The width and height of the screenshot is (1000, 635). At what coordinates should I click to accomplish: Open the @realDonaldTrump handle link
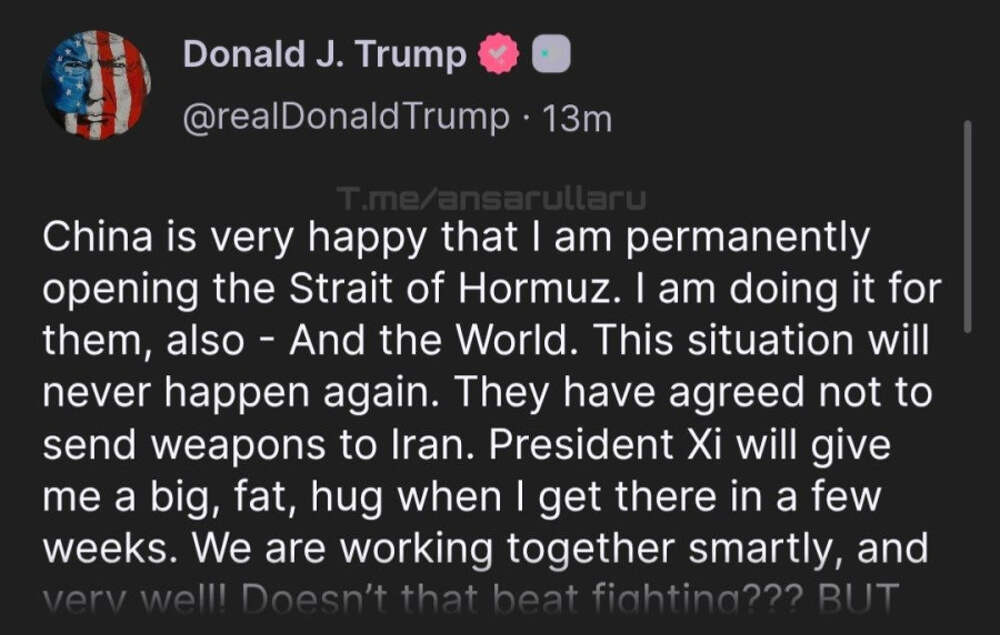[x=345, y=118]
